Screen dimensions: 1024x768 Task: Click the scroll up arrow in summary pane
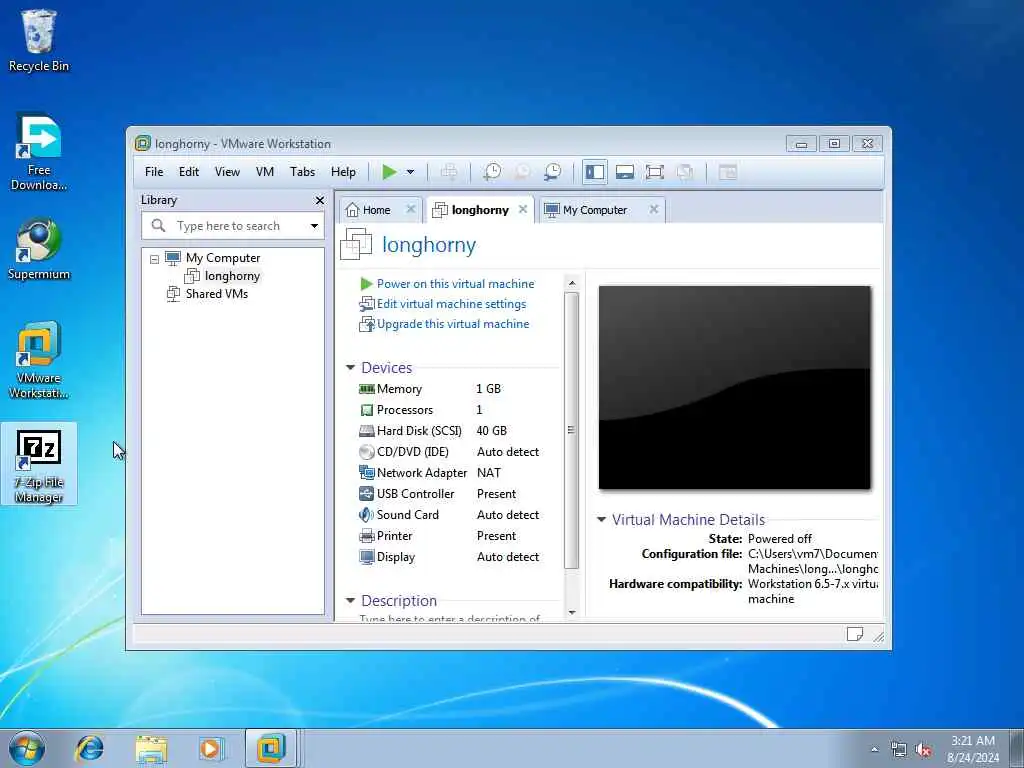pyautogui.click(x=572, y=283)
